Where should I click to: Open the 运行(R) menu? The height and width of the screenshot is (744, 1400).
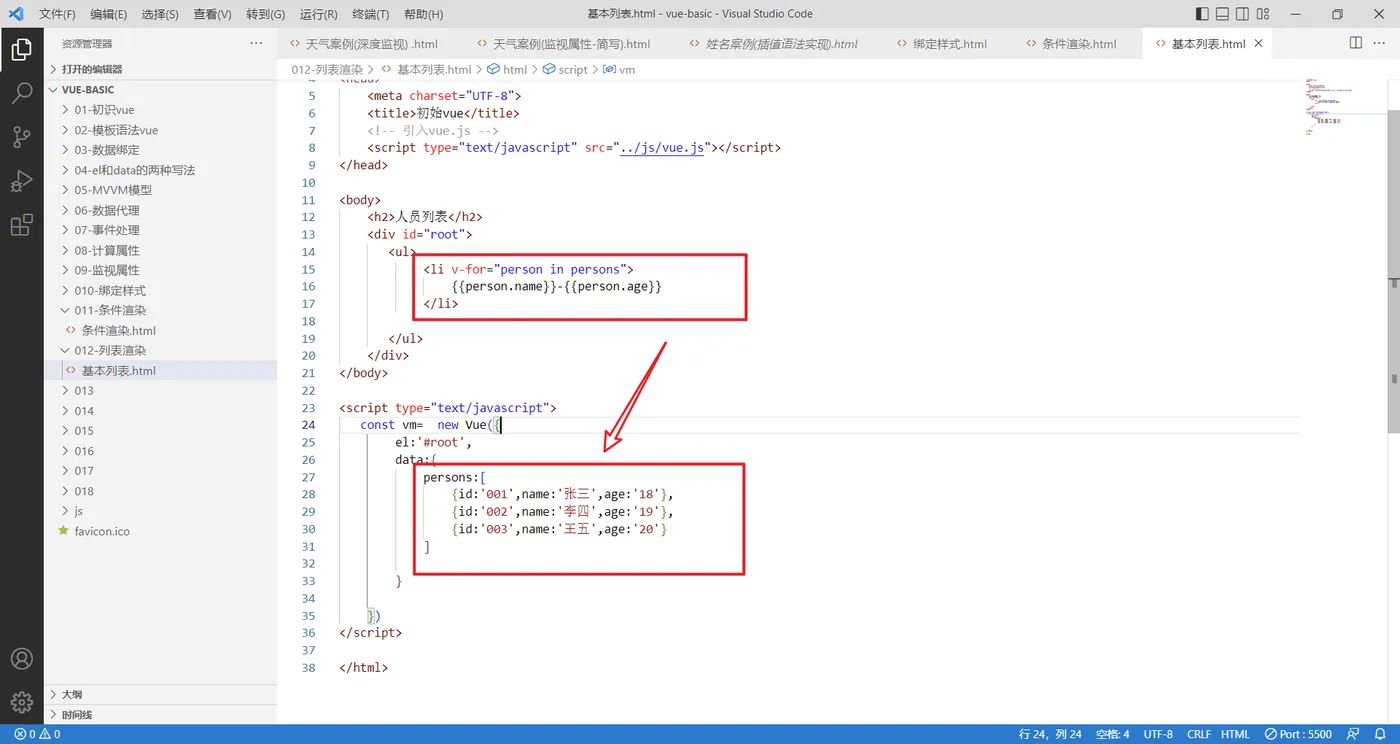pos(318,14)
